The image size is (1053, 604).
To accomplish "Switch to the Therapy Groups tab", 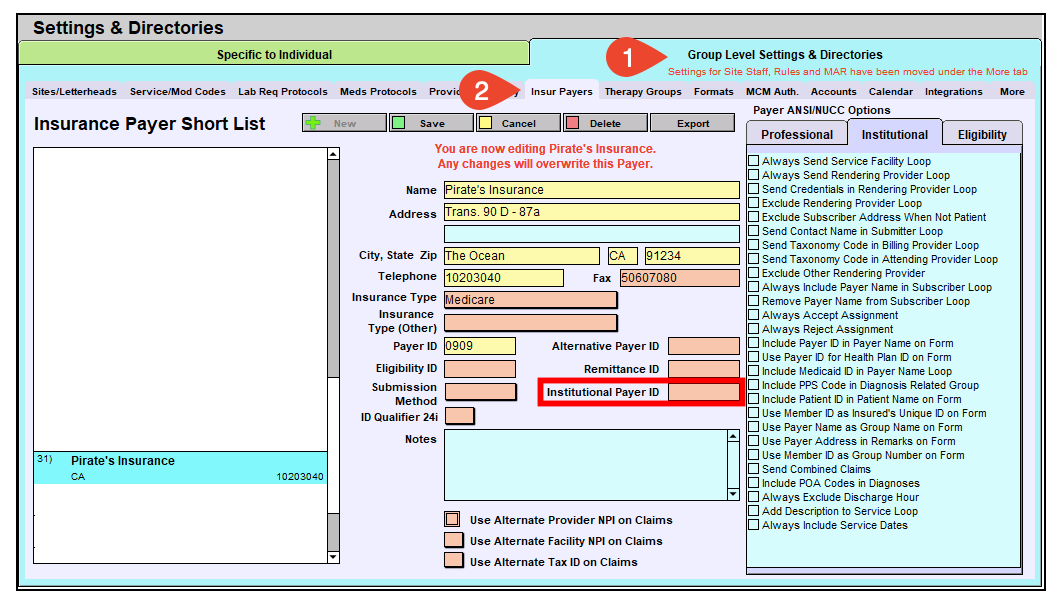I will pos(642,92).
